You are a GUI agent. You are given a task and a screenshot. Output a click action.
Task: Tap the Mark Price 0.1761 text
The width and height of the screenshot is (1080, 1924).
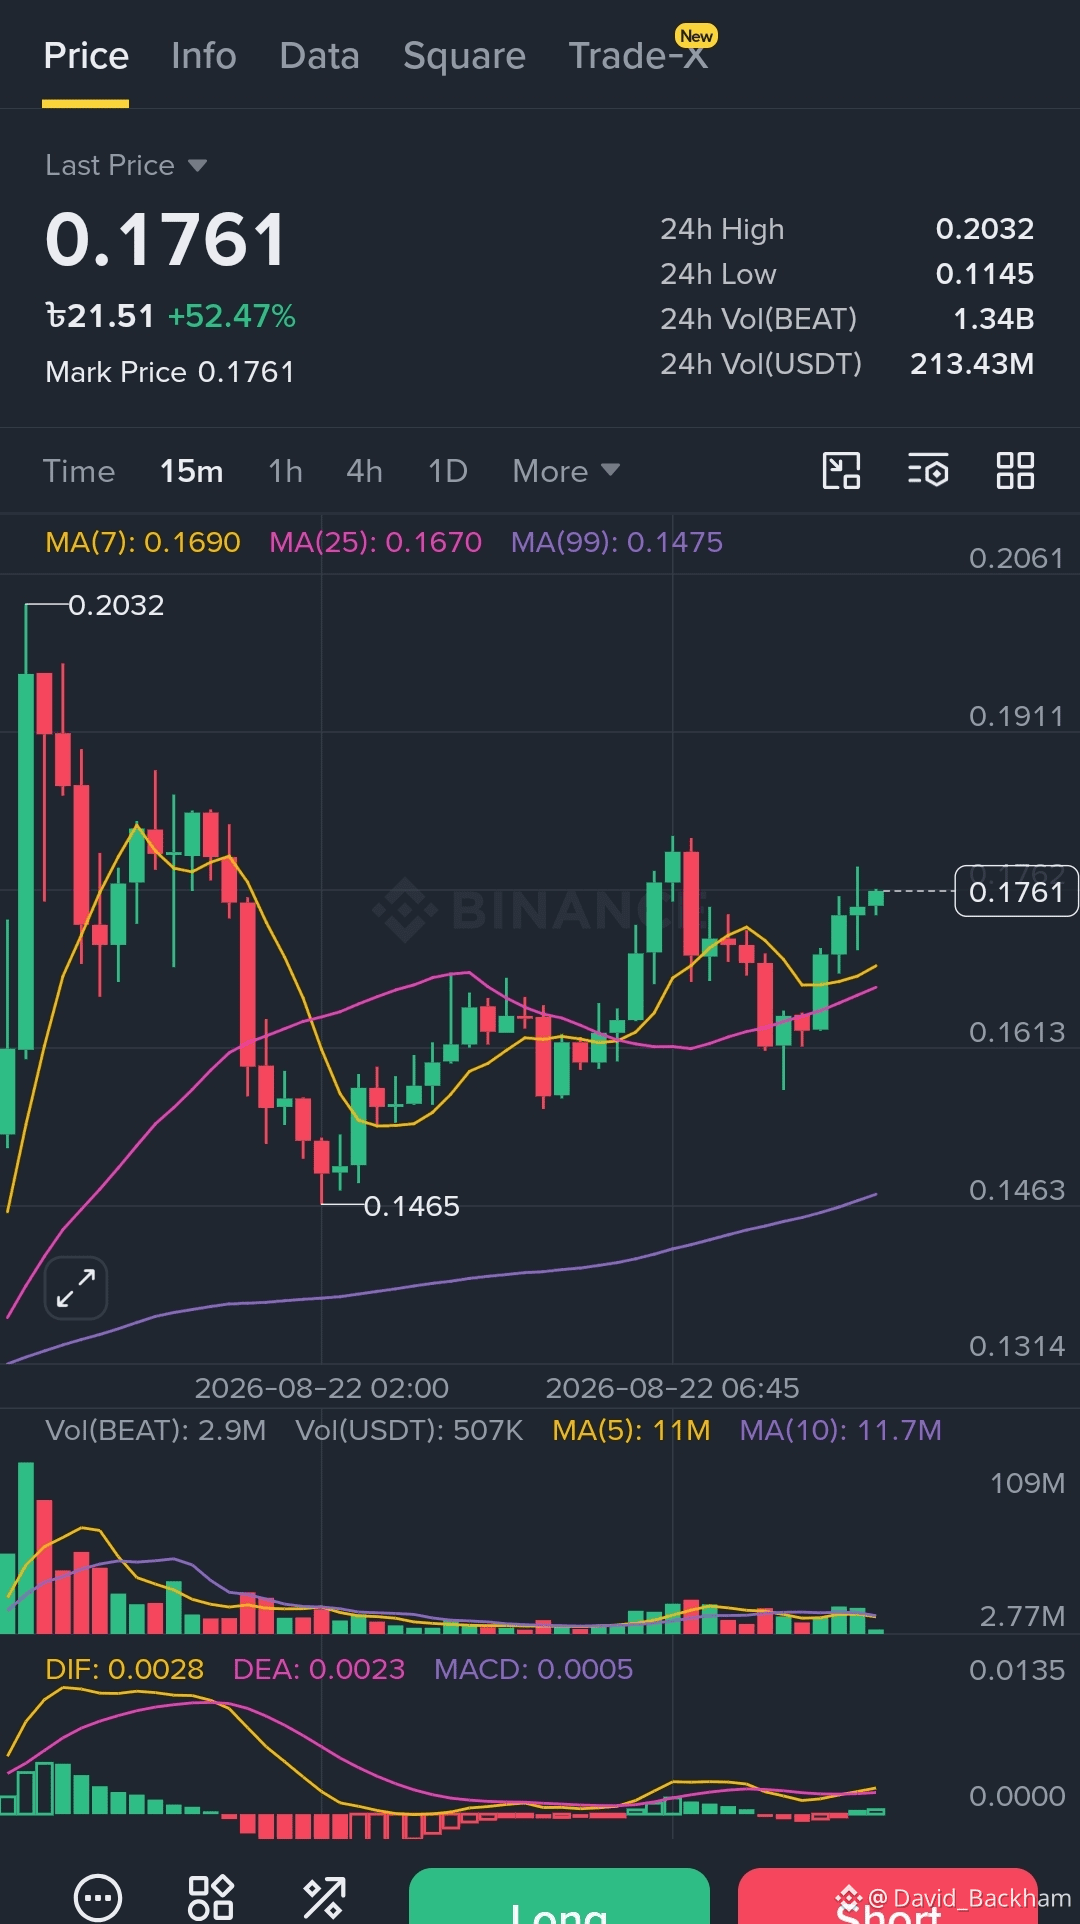(x=170, y=372)
